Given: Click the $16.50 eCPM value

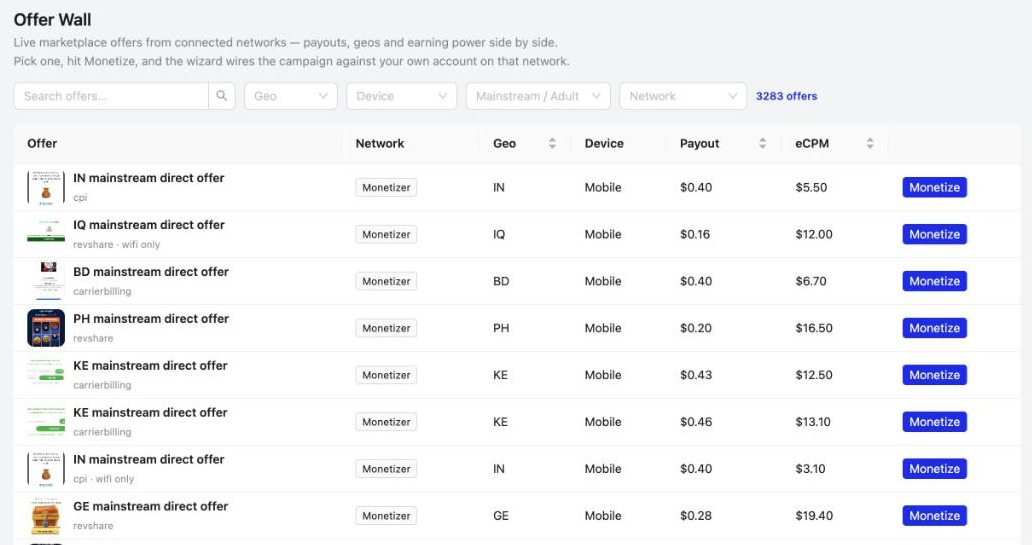Looking at the screenshot, I should [x=814, y=328].
